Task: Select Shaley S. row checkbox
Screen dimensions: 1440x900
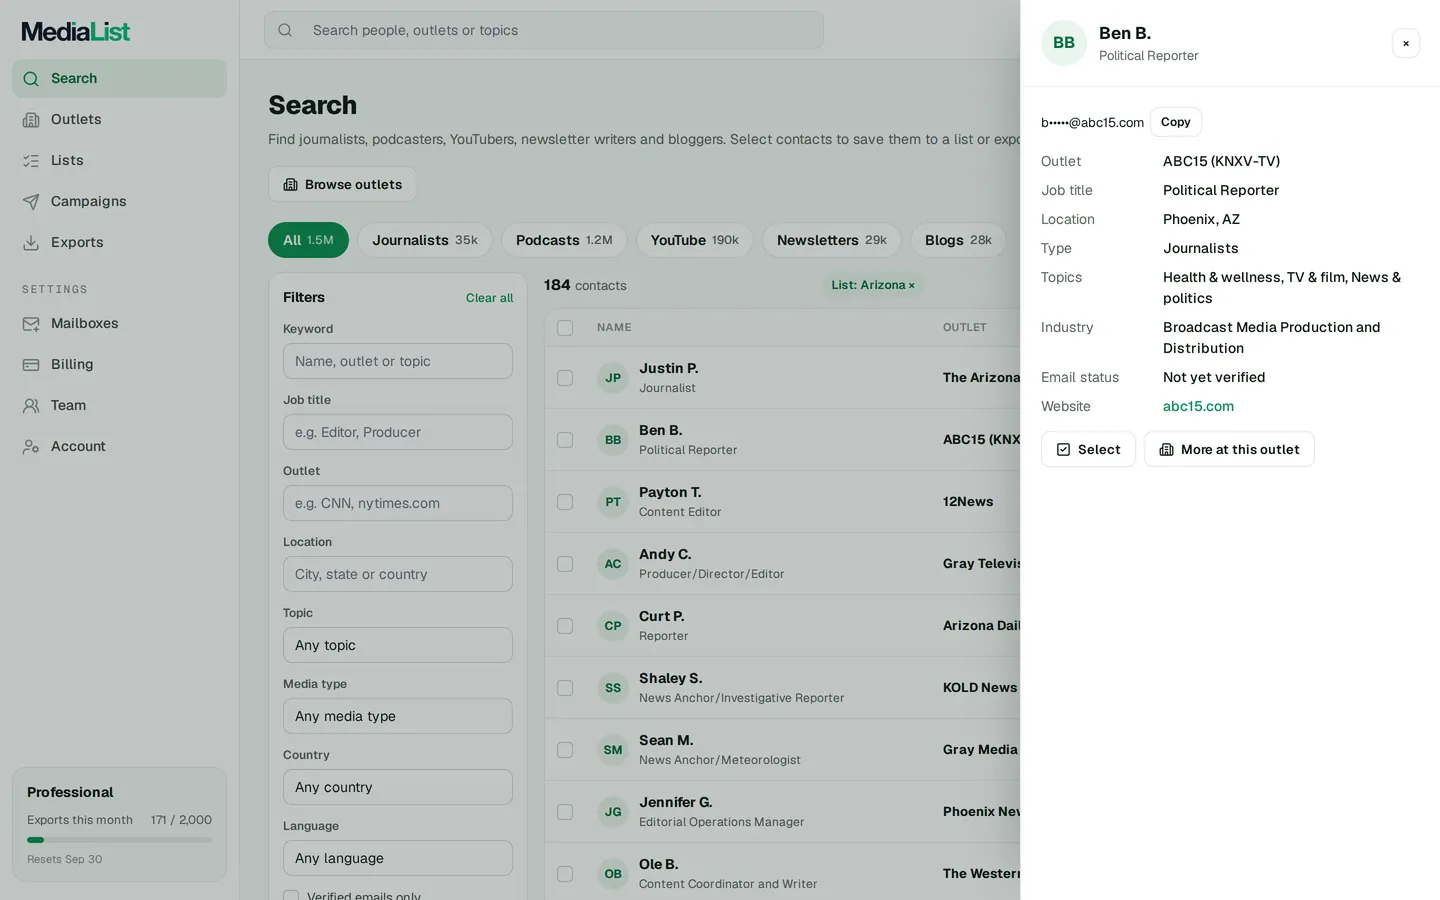Action: (565, 688)
